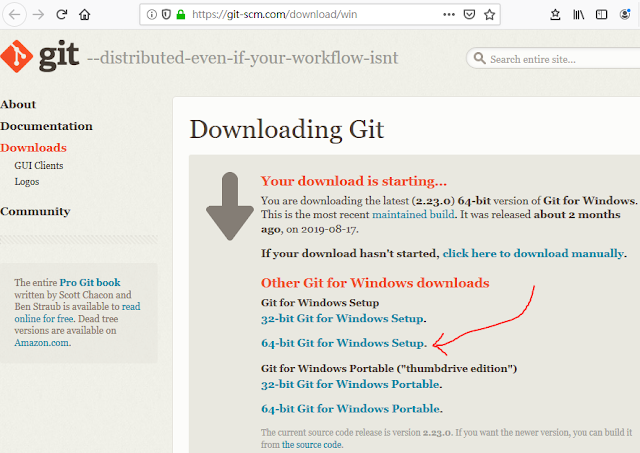Download 32-bit Git for Windows Setup

pos(342,318)
